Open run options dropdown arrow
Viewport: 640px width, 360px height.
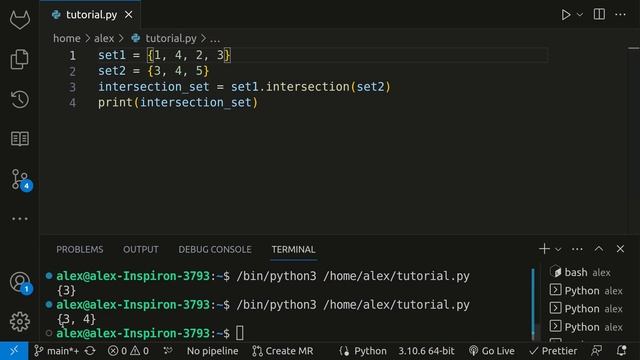[x=580, y=15]
